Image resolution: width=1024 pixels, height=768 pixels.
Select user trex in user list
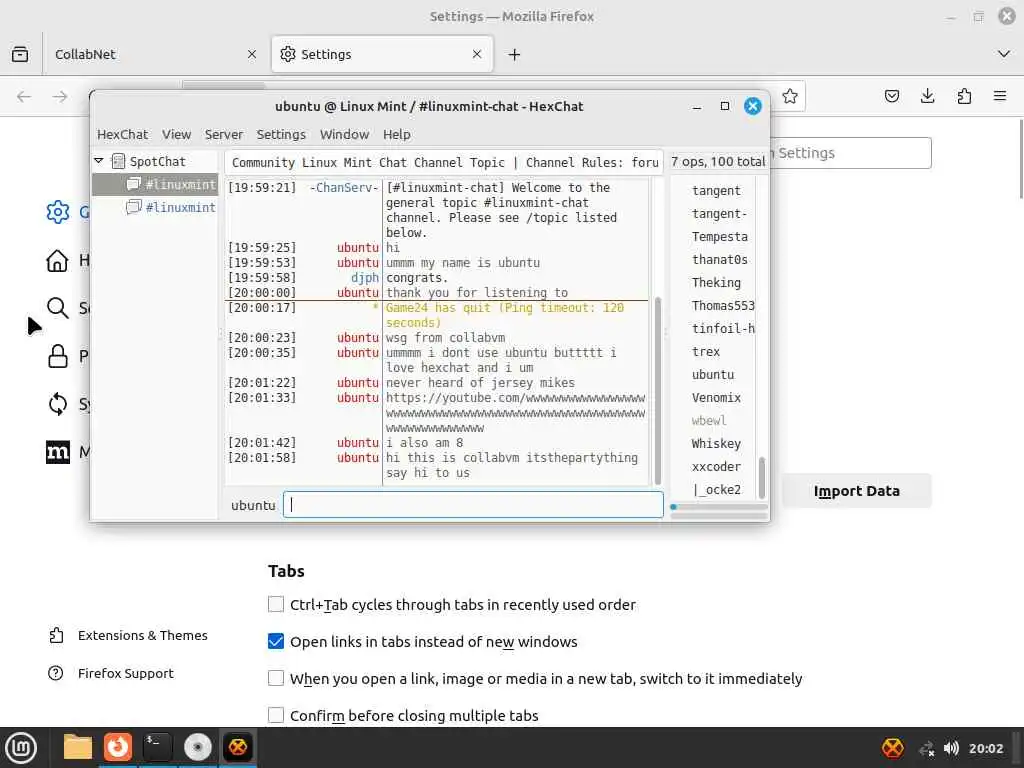pos(706,351)
